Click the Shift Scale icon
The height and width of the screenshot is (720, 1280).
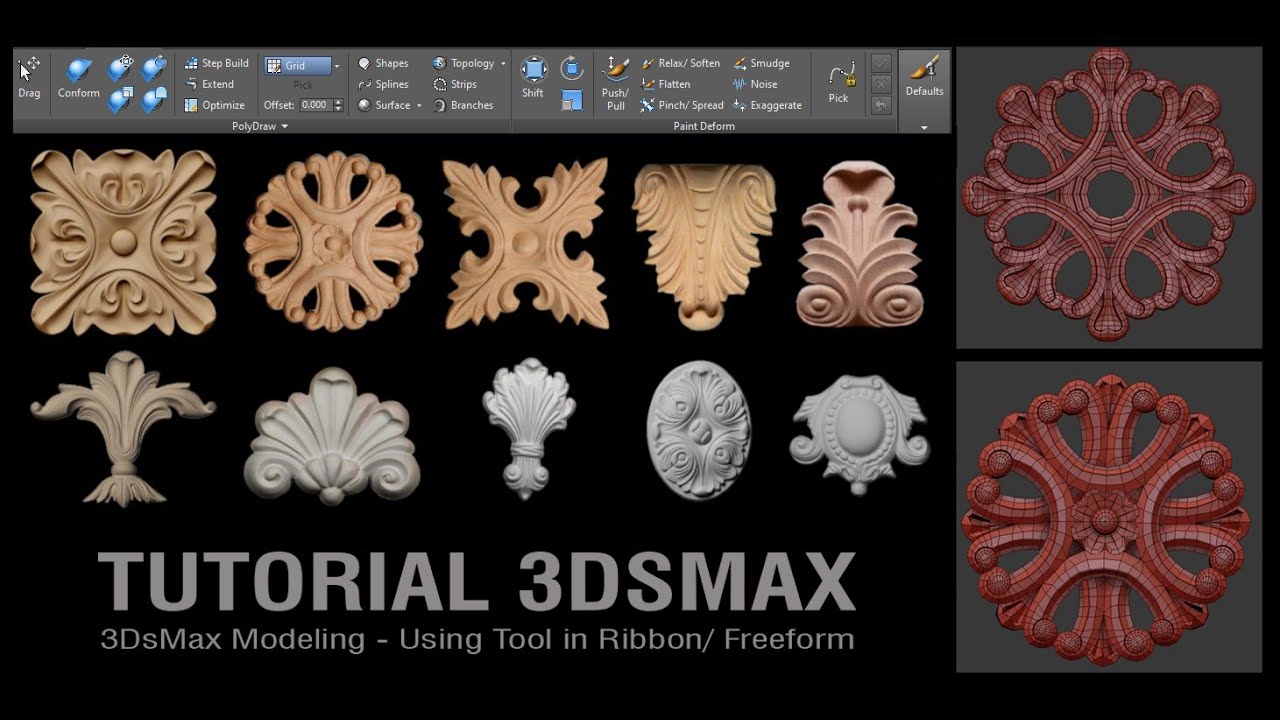(x=572, y=100)
